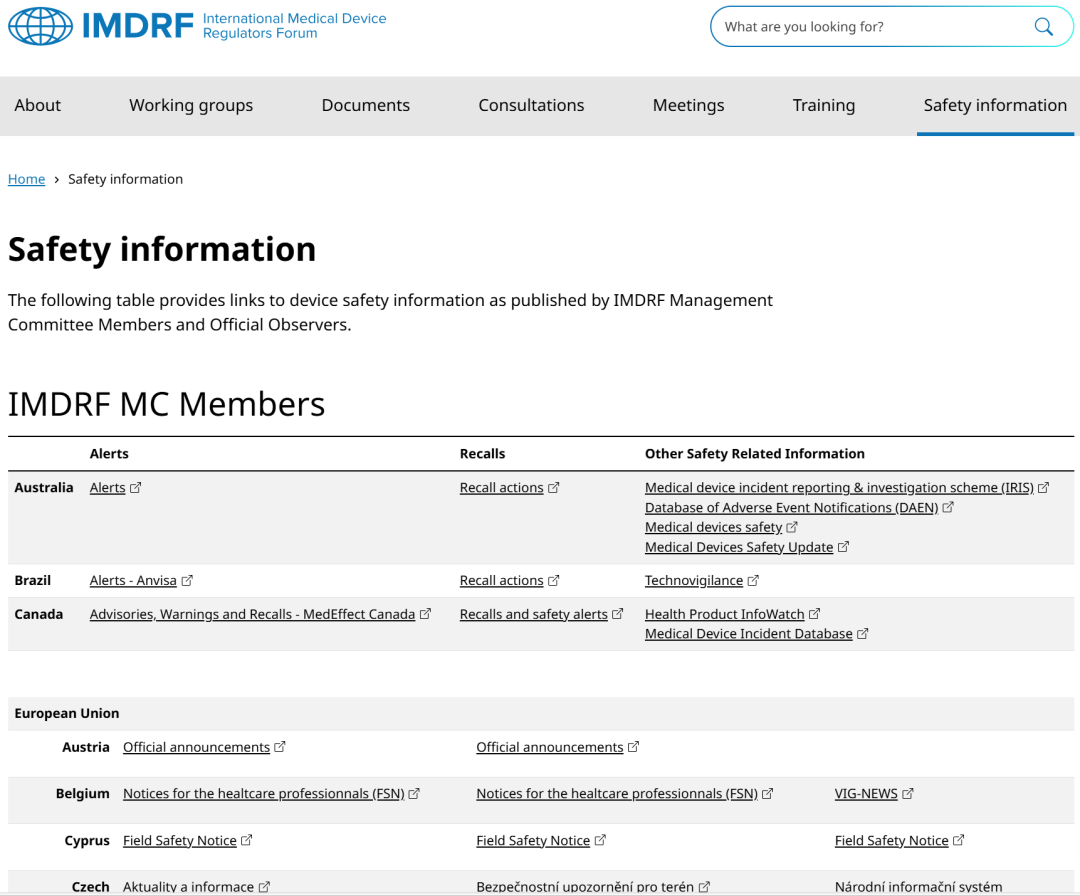The width and height of the screenshot is (1080, 896).
Task: Click the external-link icon after IRIS link
Action: tap(1043, 488)
